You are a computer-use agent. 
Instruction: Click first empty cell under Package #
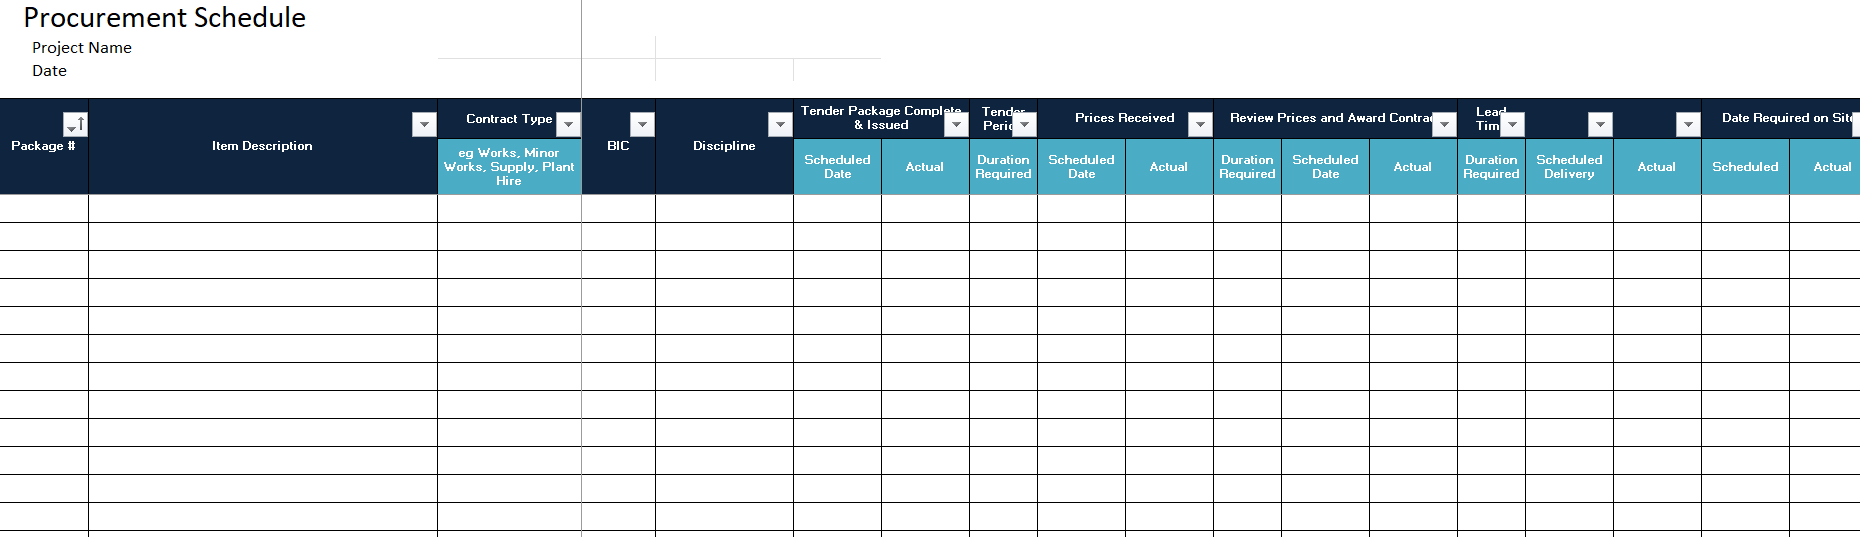point(44,208)
